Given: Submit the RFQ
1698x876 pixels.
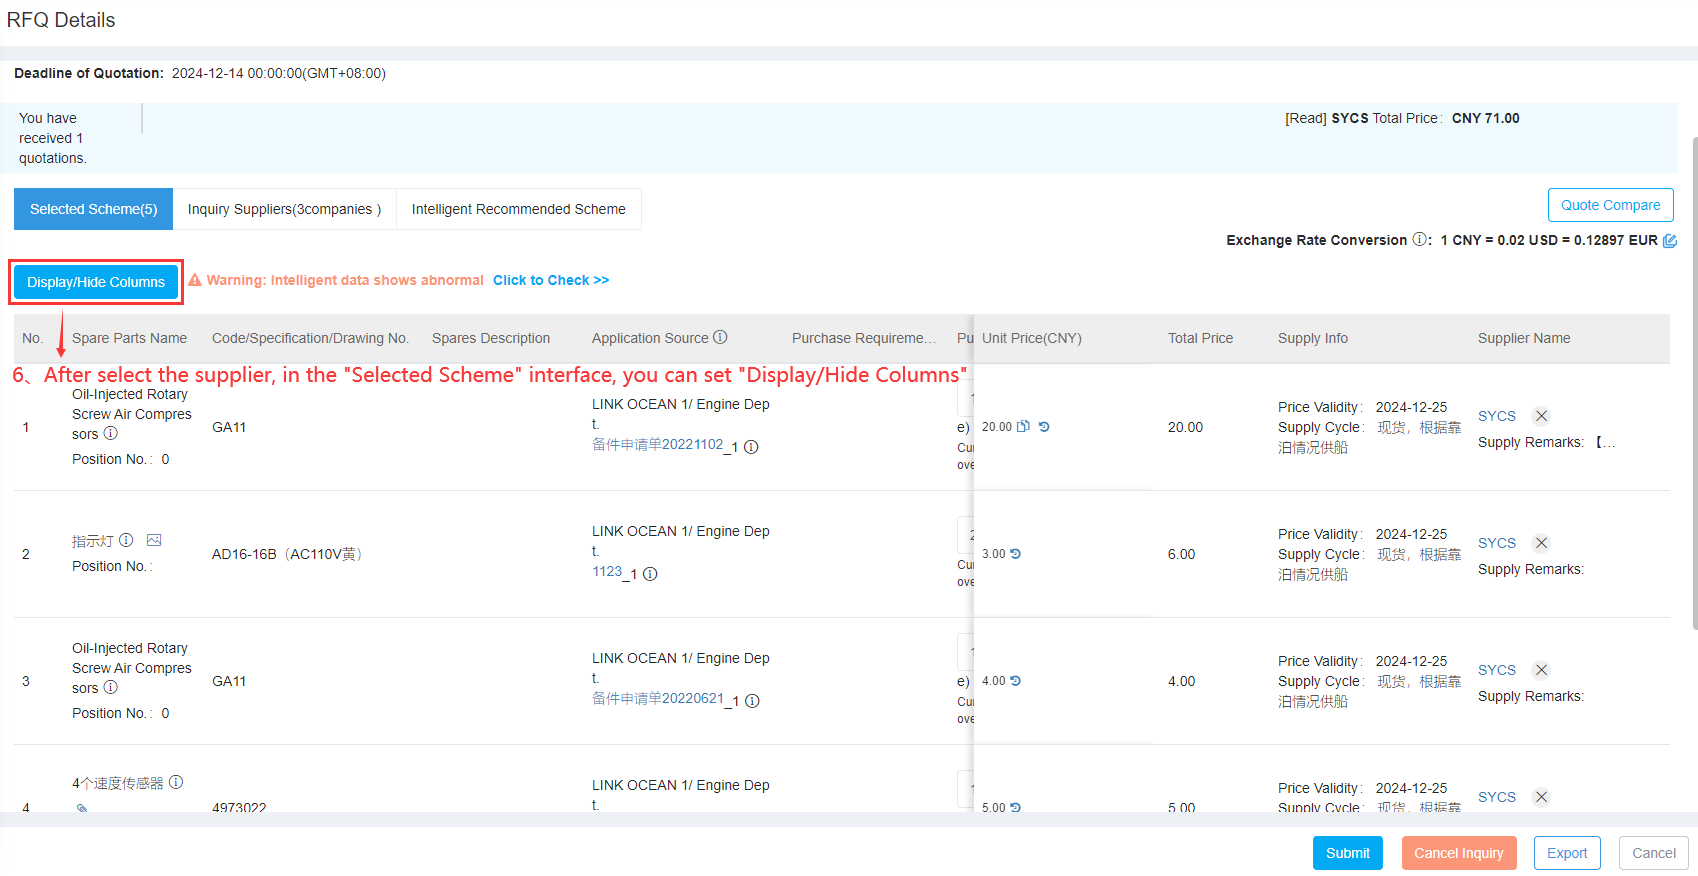Looking at the screenshot, I should (x=1347, y=853).
